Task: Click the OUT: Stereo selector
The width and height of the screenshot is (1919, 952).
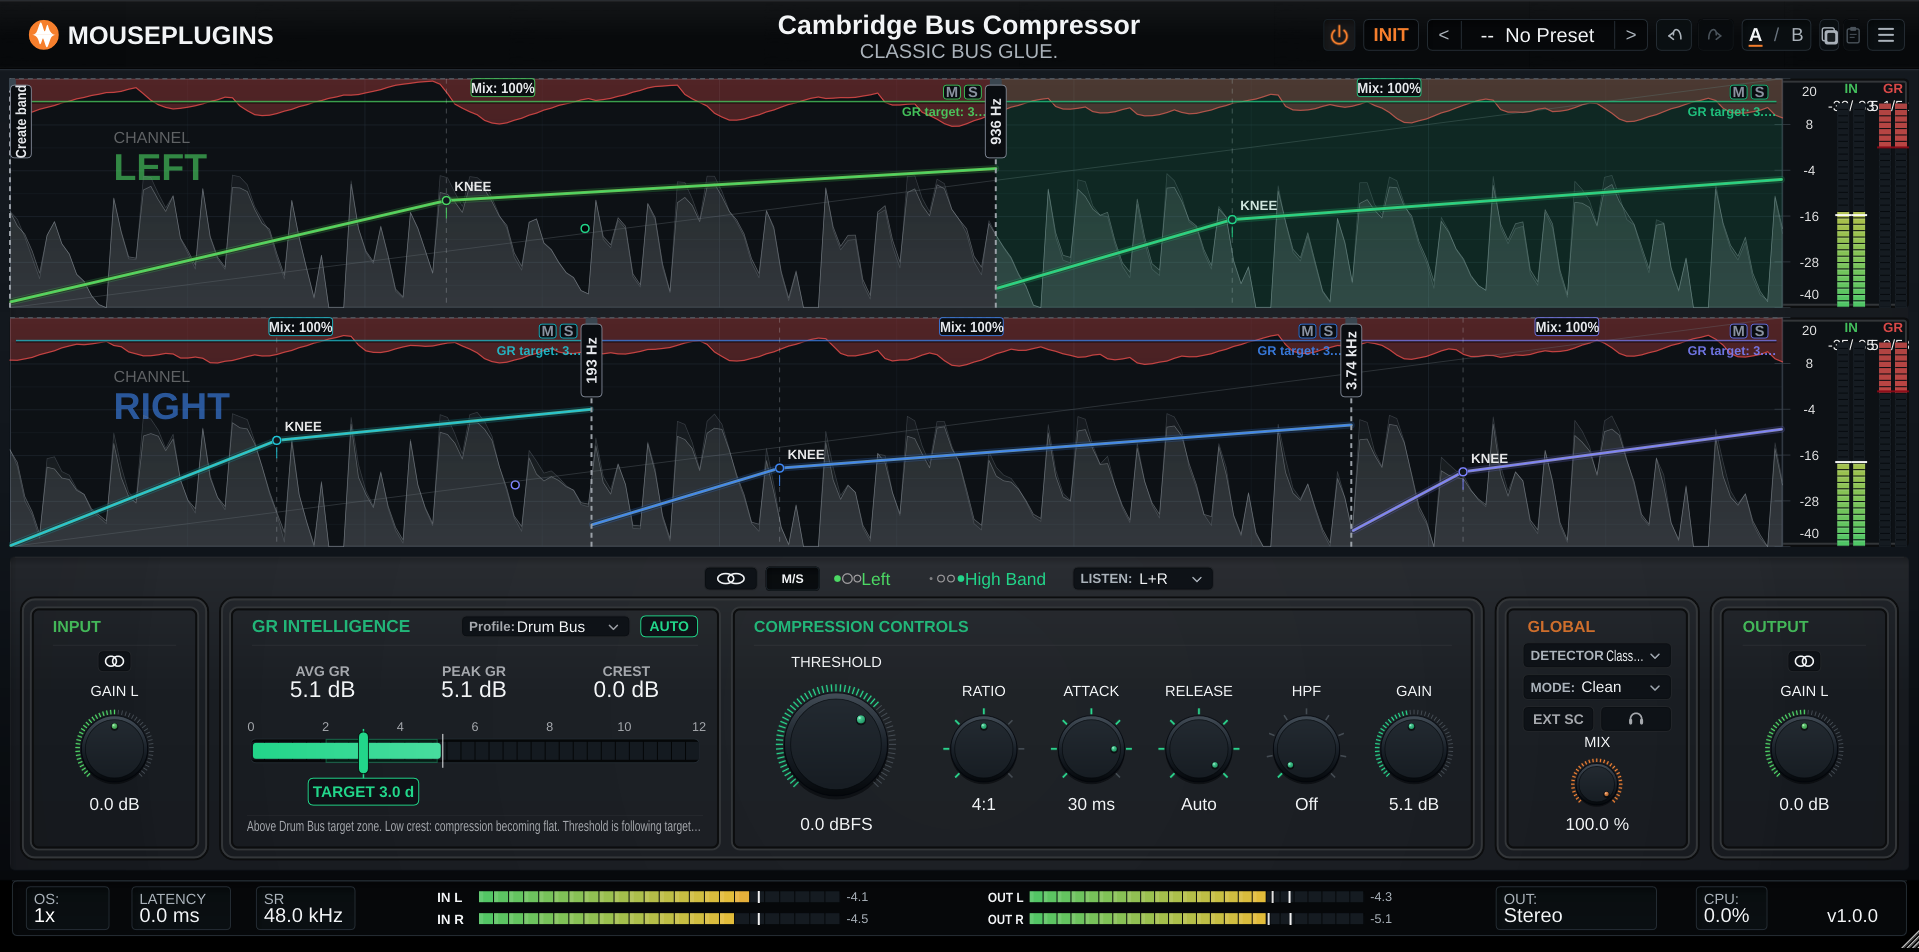Action: click(1575, 908)
